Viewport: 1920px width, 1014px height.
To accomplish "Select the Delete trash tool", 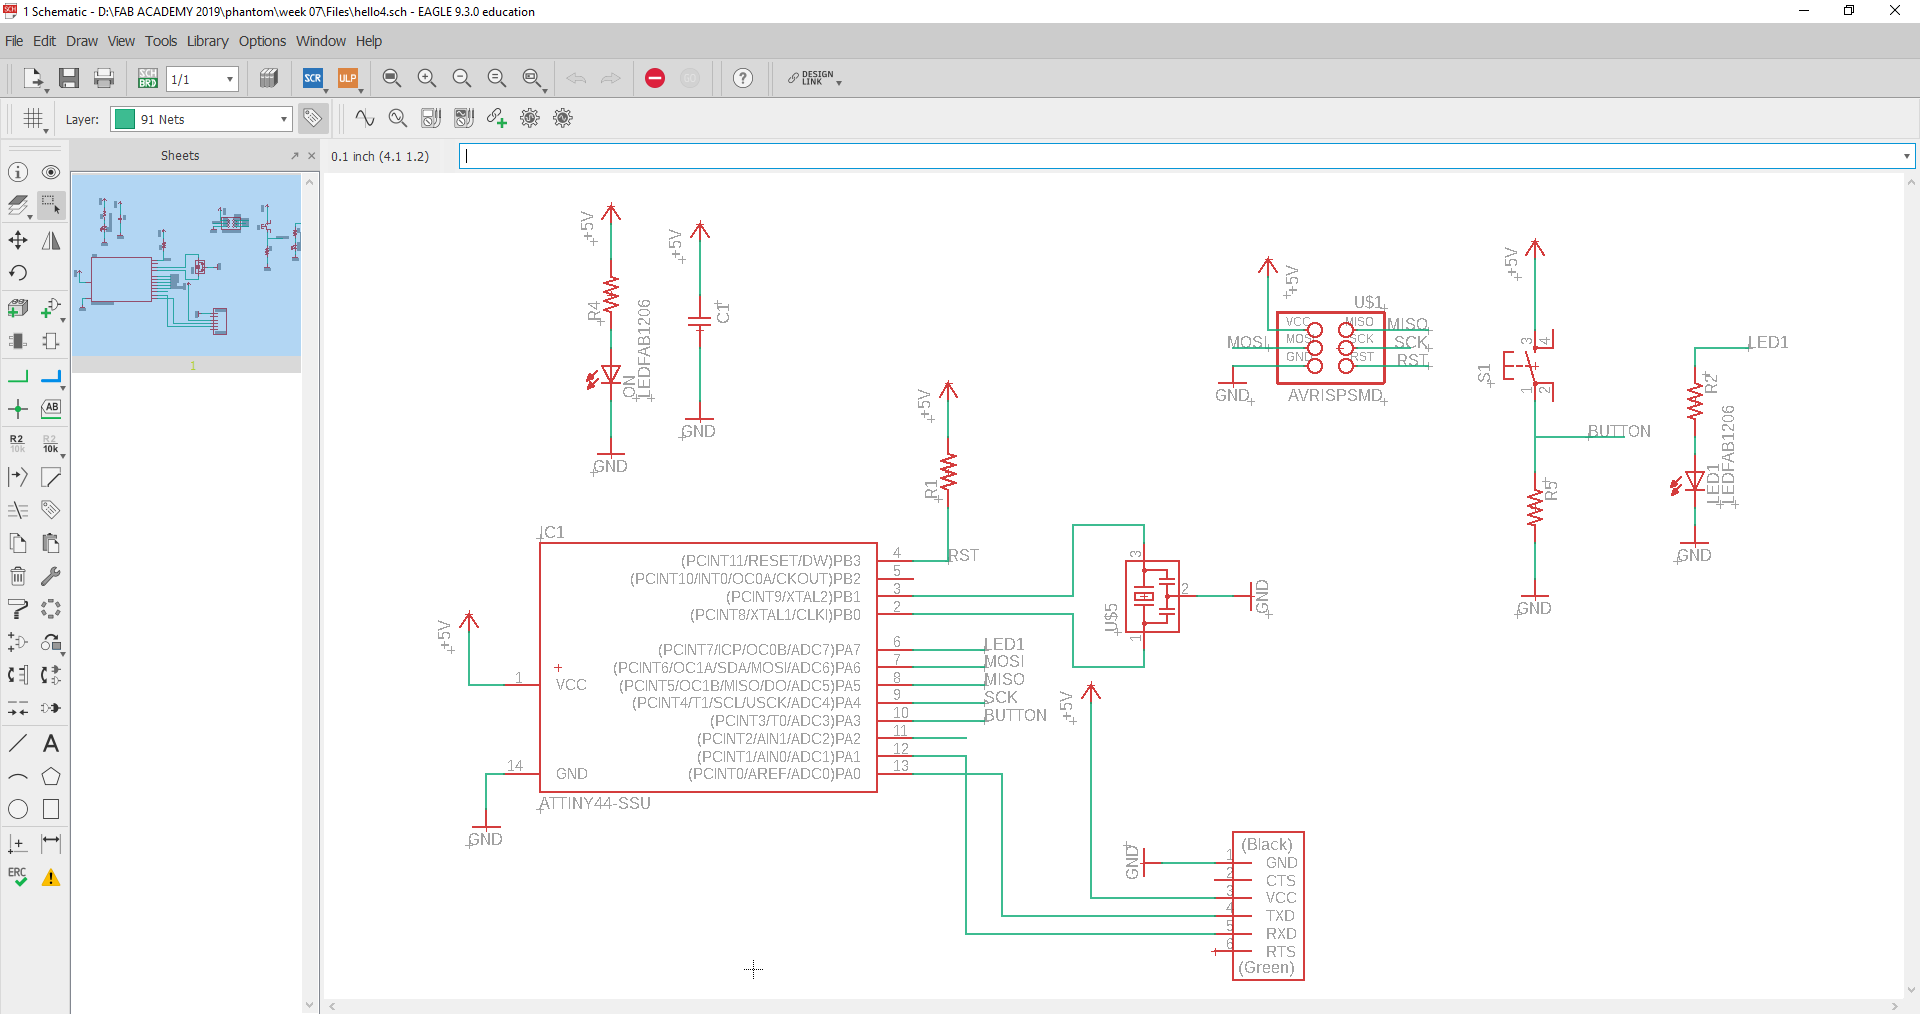I will pos(18,576).
